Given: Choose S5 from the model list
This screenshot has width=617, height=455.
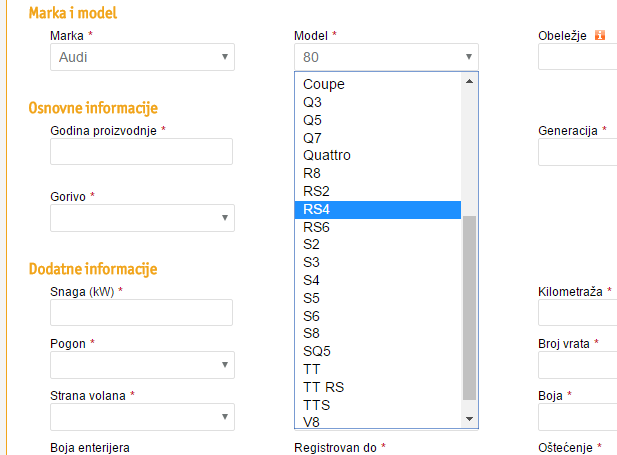Looking at the screenshot, I should point(378,298).
